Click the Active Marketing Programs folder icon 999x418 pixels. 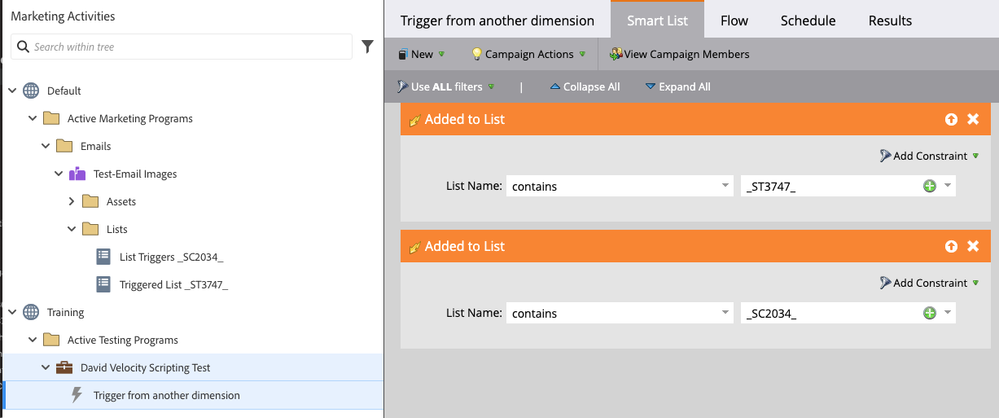pos(51,119)
